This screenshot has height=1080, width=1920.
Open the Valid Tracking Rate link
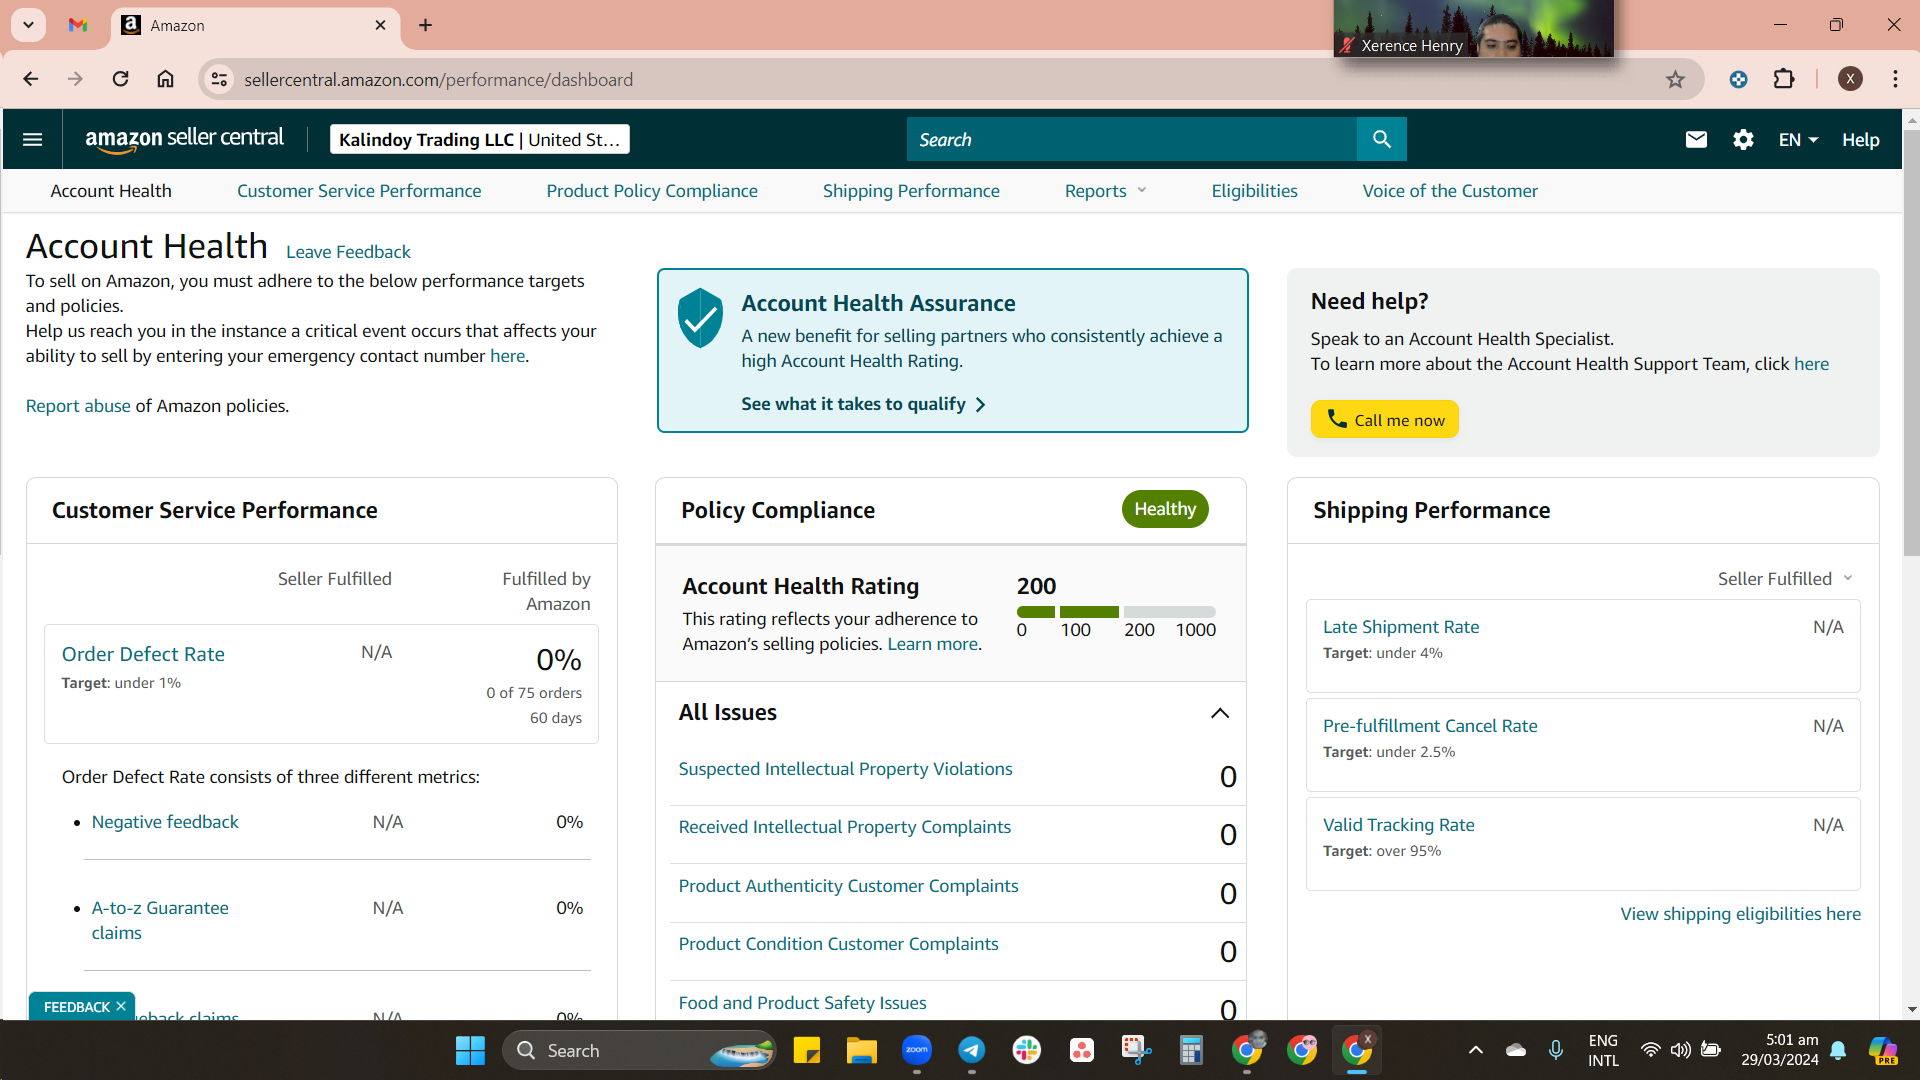point(1398,825)
